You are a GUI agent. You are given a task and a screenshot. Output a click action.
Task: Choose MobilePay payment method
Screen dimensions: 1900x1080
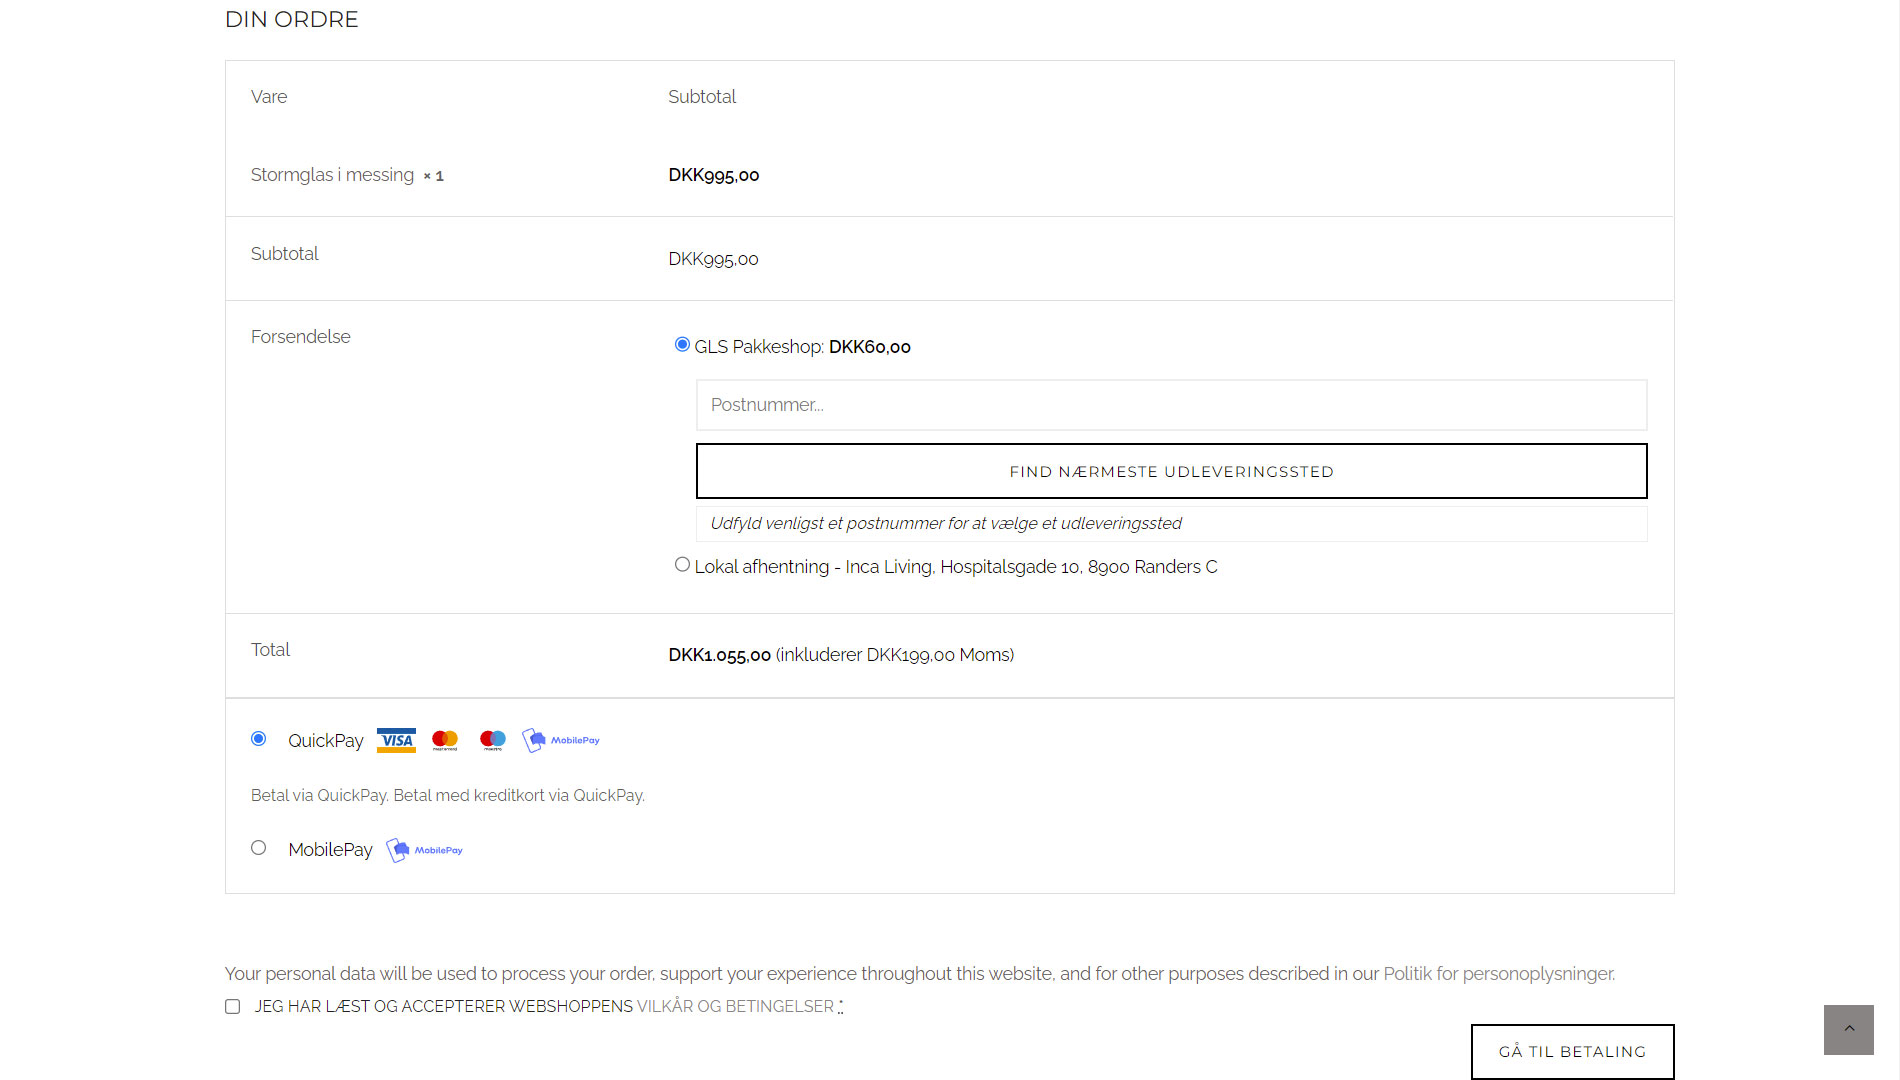259,848
